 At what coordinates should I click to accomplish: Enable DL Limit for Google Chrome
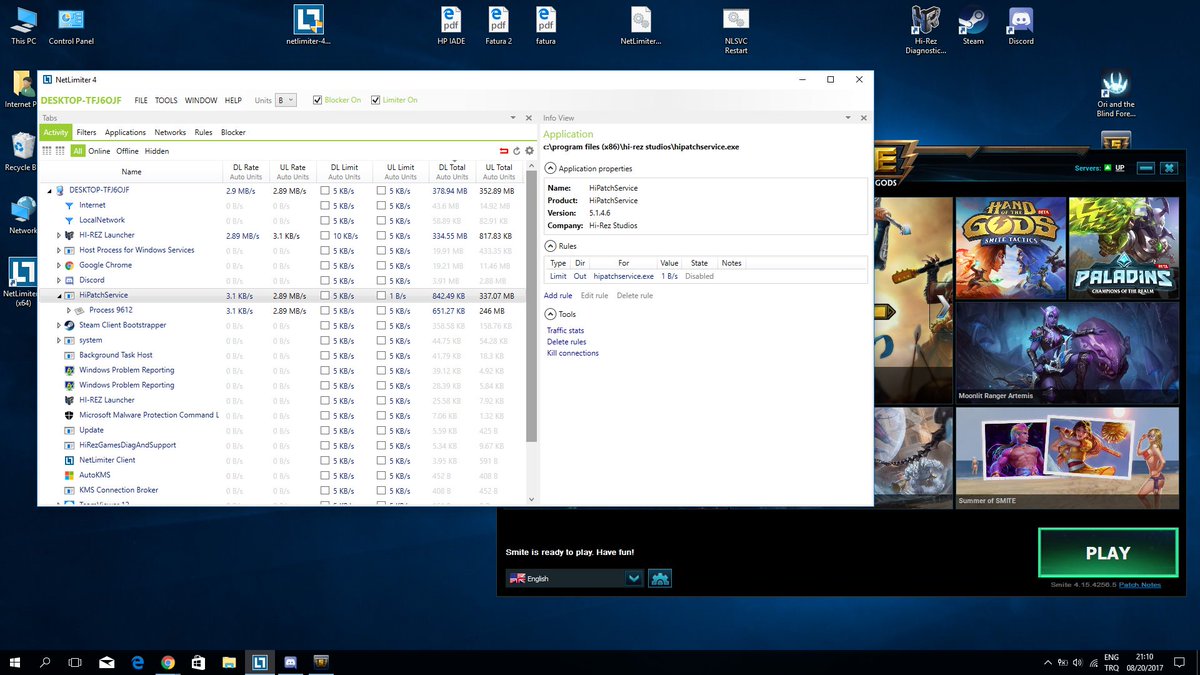tap(325, 265)
